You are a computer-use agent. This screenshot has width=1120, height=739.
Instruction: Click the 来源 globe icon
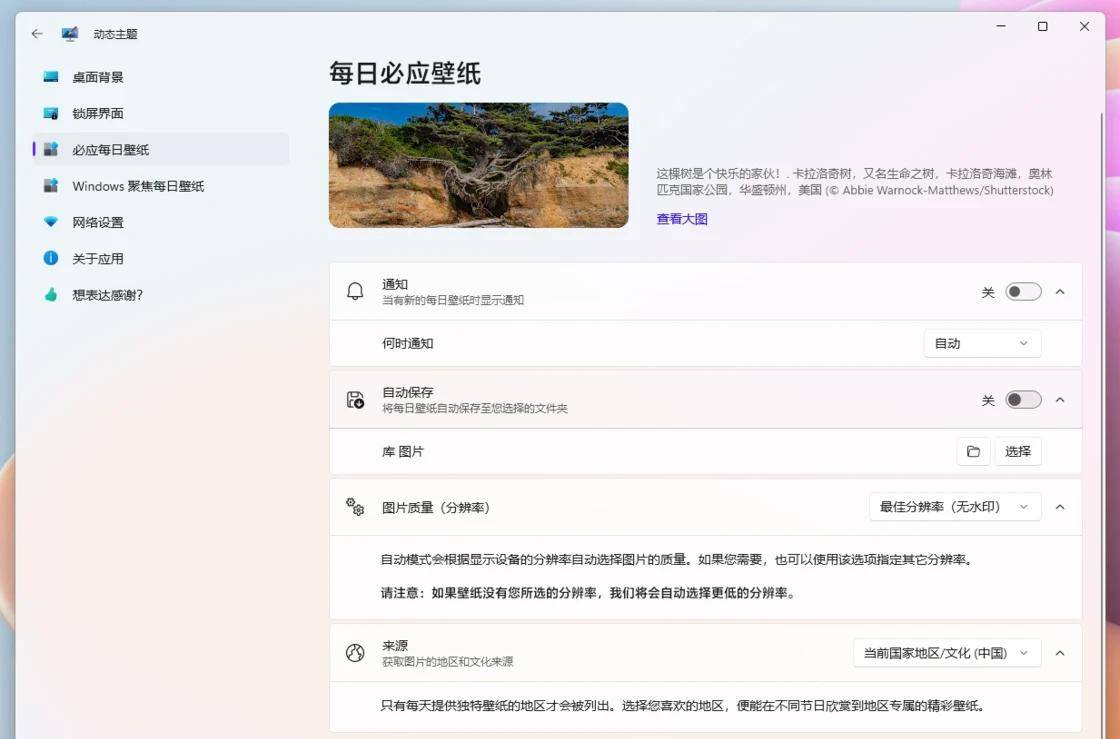(355, 652)
